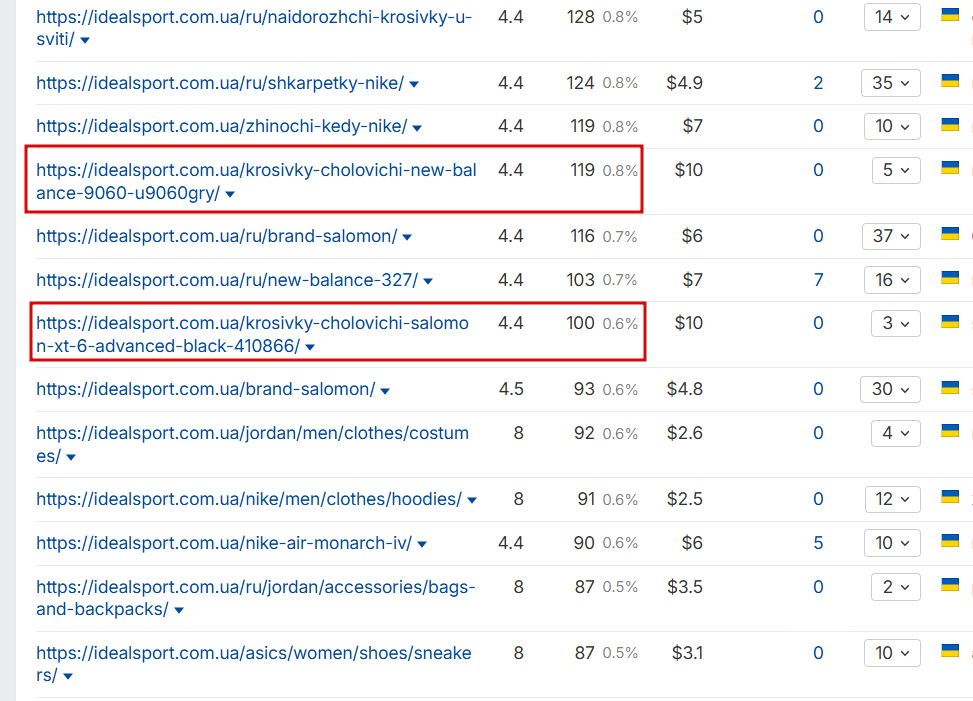Expand the arrow next to zhinochi-kedy-nike URL
The width and height of the screenshot is (973, 701).
417,128
